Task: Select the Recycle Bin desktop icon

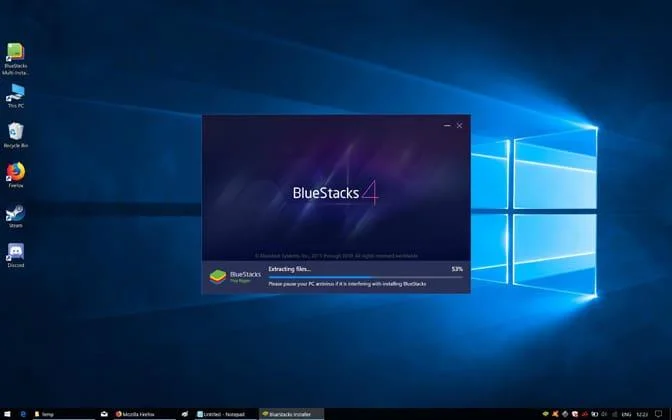Action: [x=15, y=135]
